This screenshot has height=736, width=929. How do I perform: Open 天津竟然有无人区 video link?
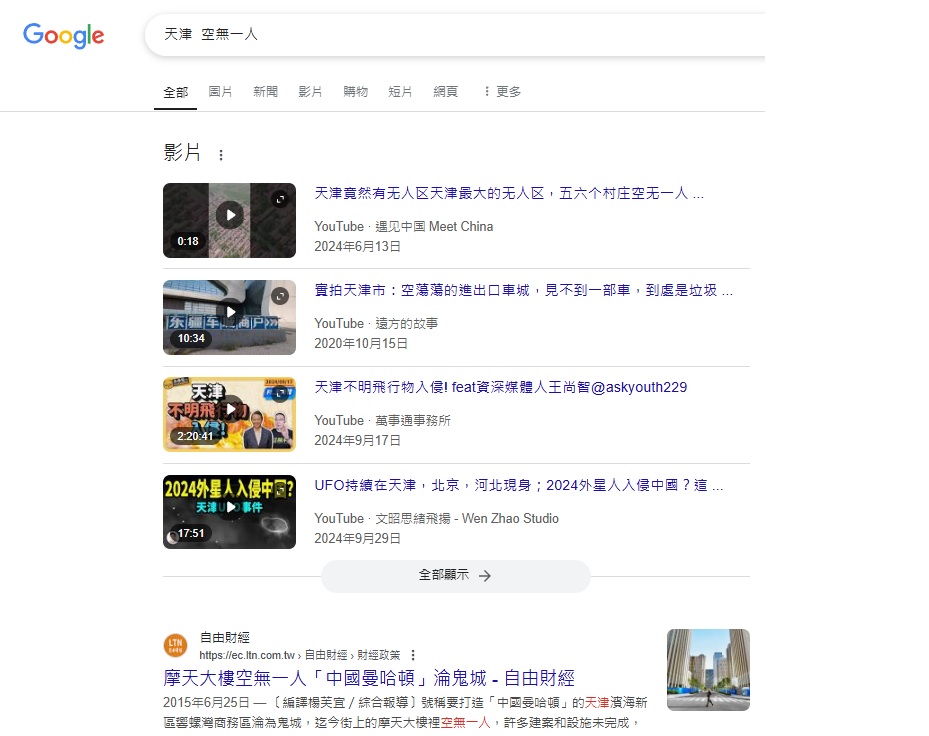coord(509,193)
